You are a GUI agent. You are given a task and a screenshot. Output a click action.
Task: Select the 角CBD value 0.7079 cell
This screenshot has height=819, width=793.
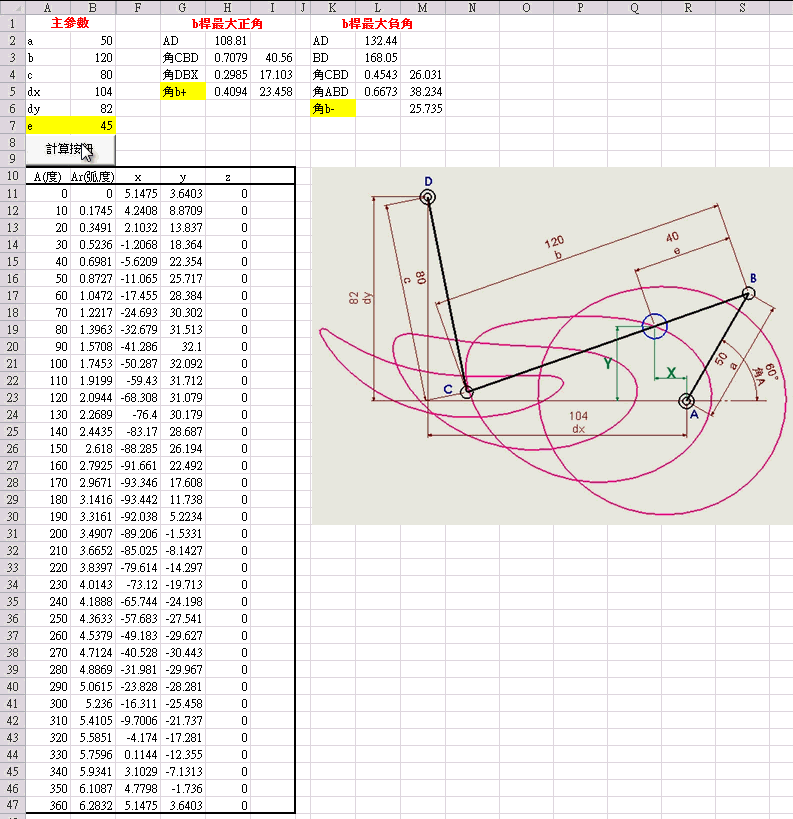click(x=228, y=57)
